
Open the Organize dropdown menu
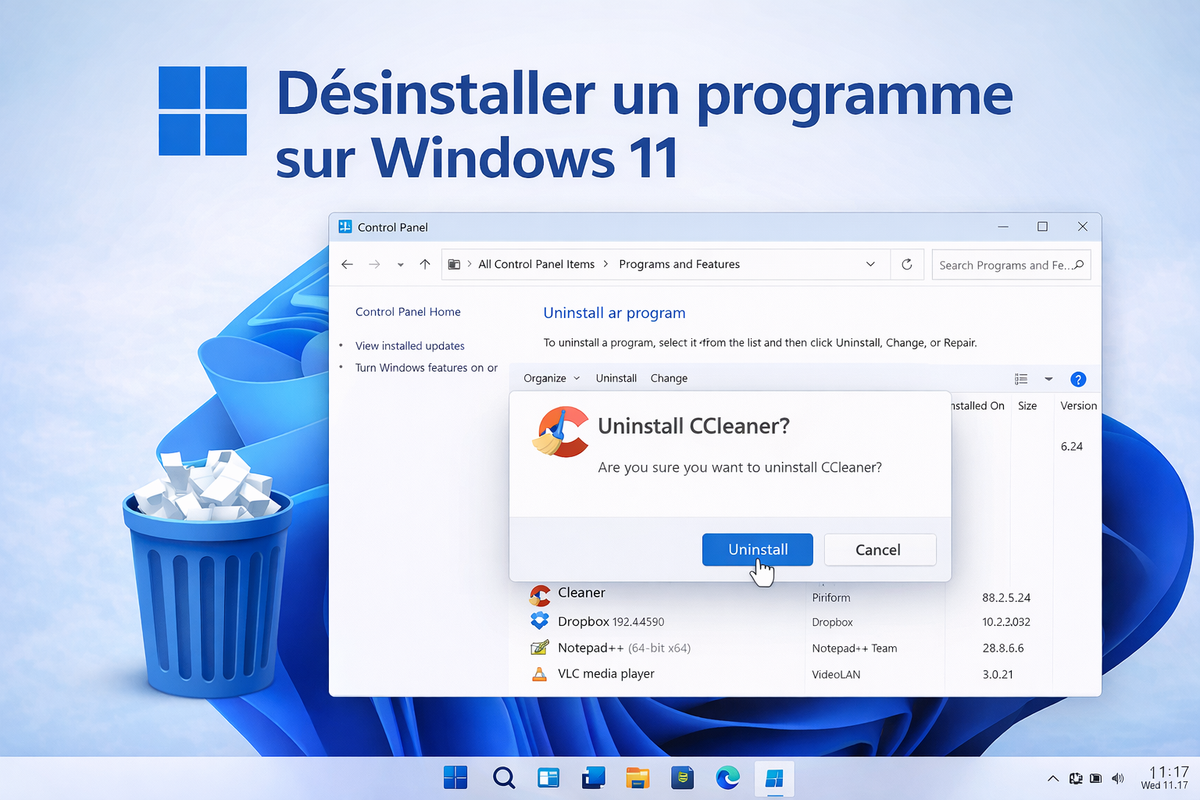pyautogui.click(x=549, y=378)
